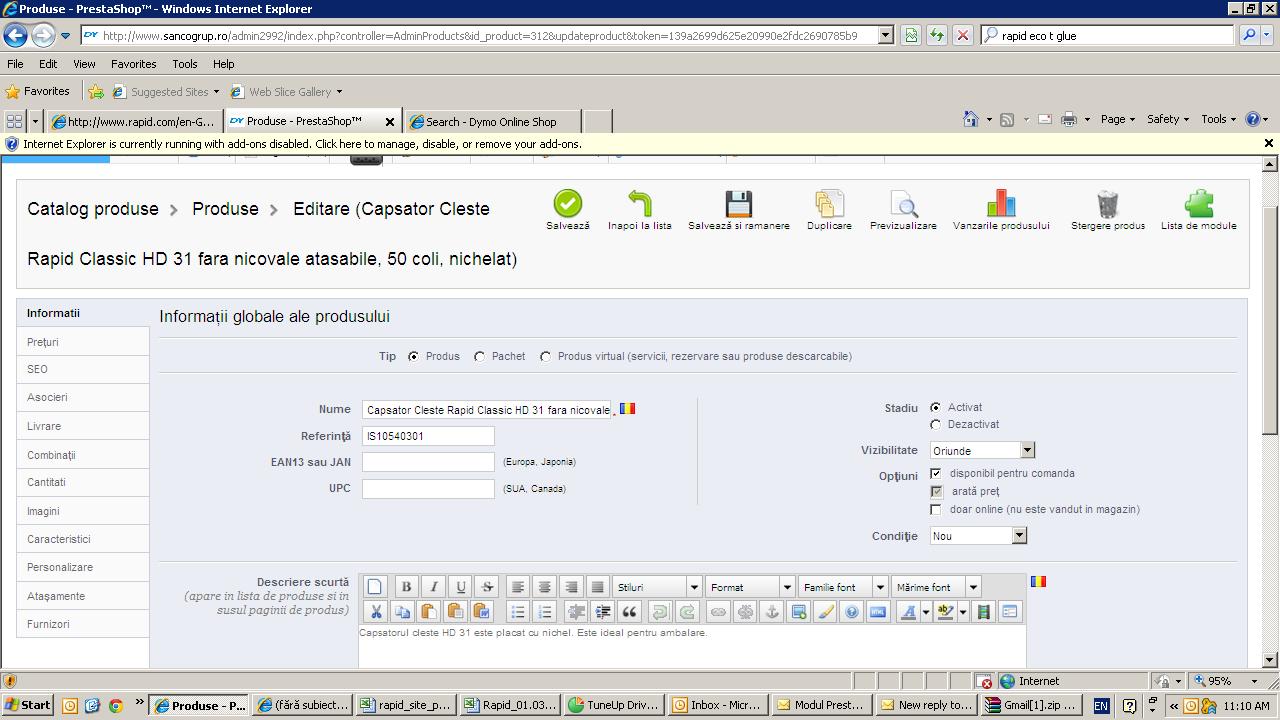
Task: Open the File menu
Action: tap(15, 64)
